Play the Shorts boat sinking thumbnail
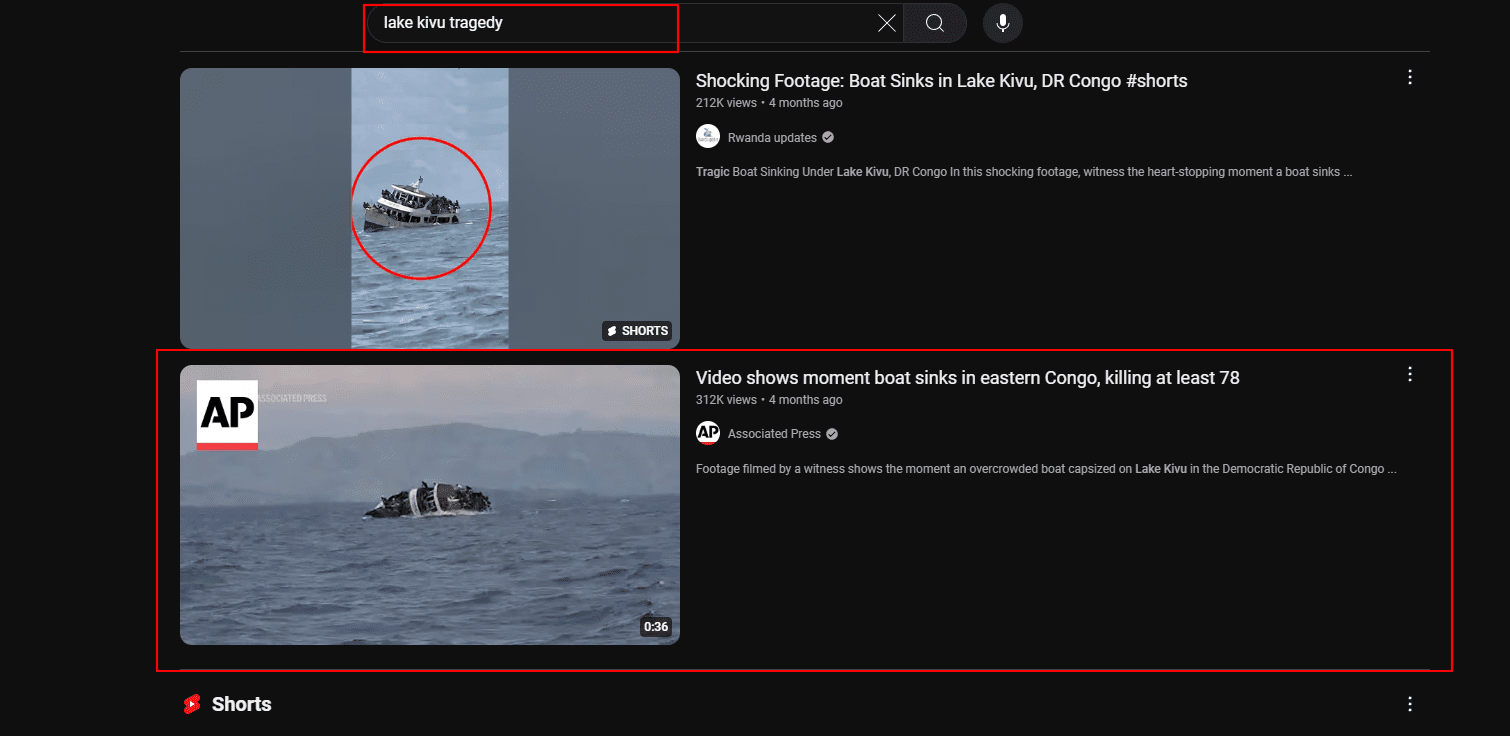The width and height of the screenshot is (1510, 736). click(429, 208)
